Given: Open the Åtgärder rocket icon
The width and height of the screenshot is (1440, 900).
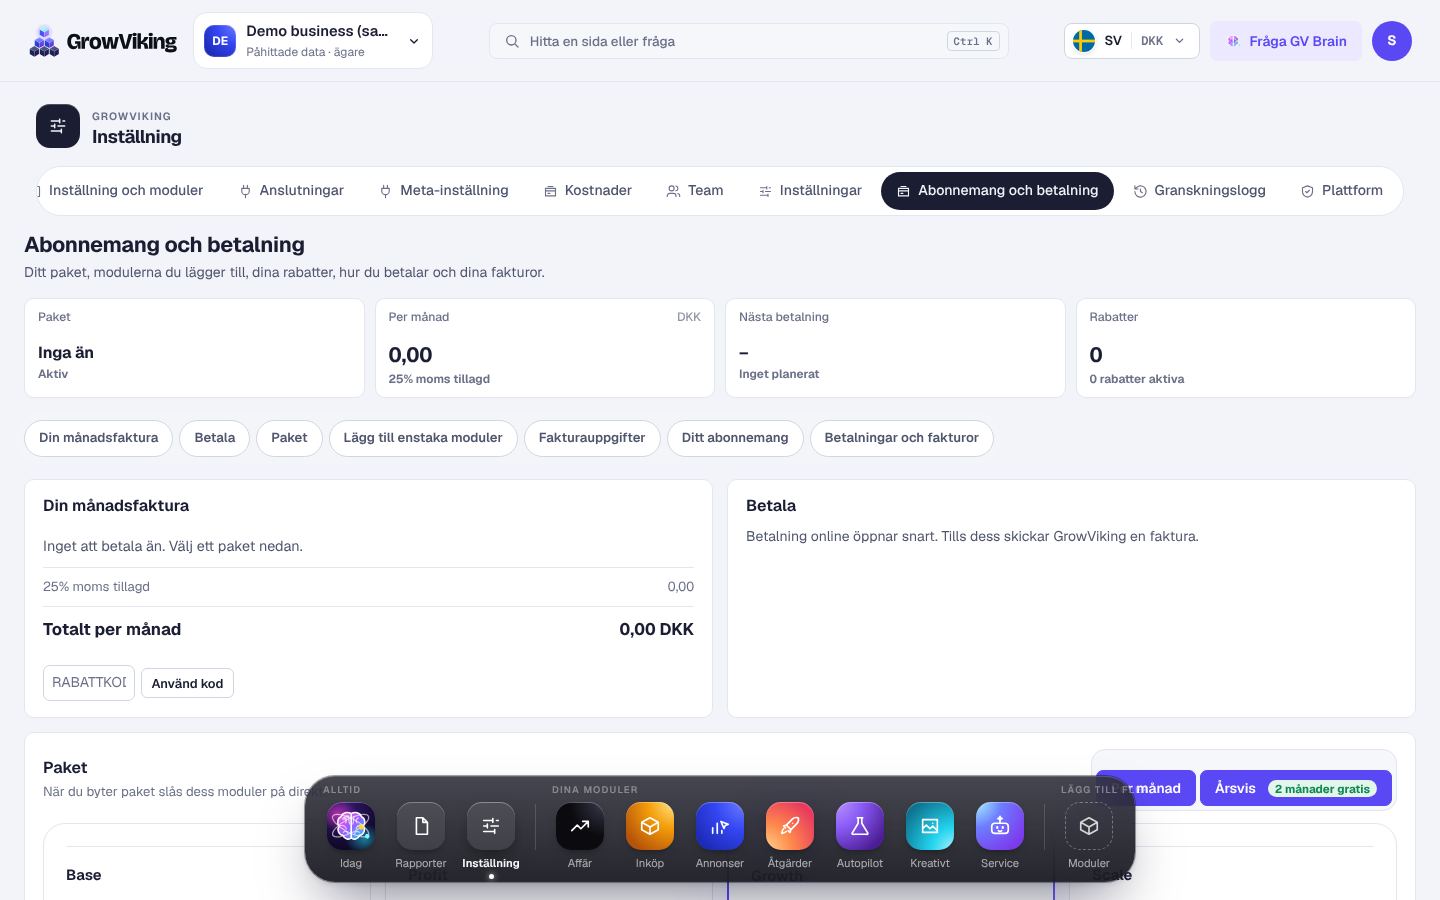Looking at the screenshot, I should [790, 826].
